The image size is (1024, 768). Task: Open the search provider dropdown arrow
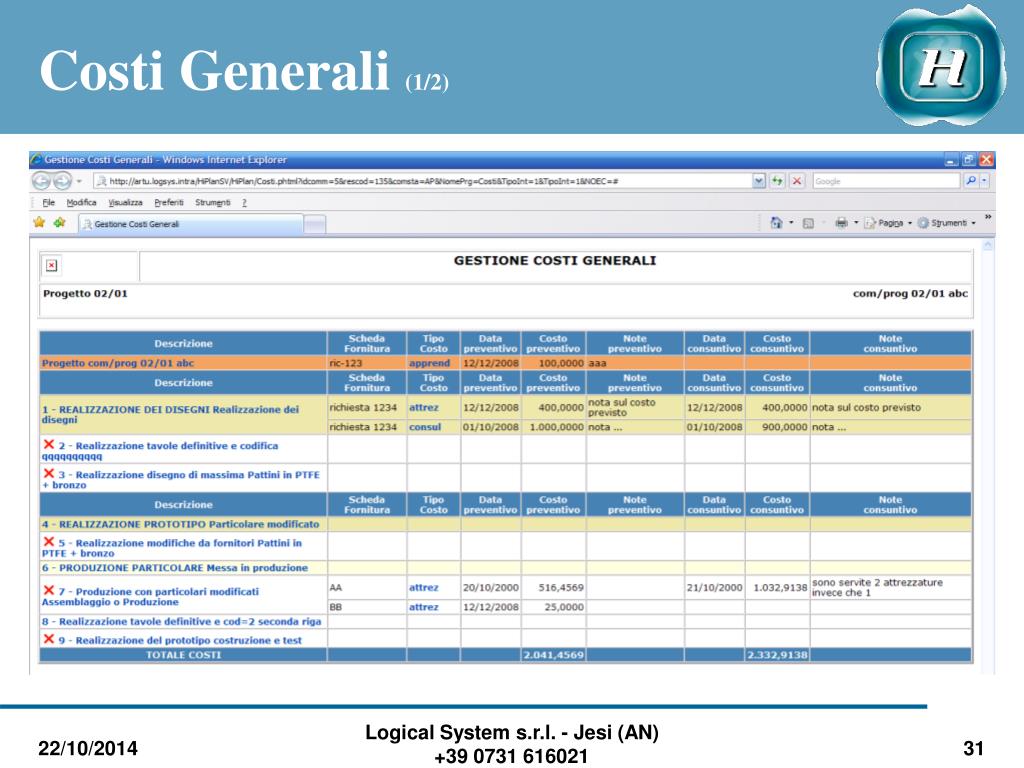click(x=984, y=181)
